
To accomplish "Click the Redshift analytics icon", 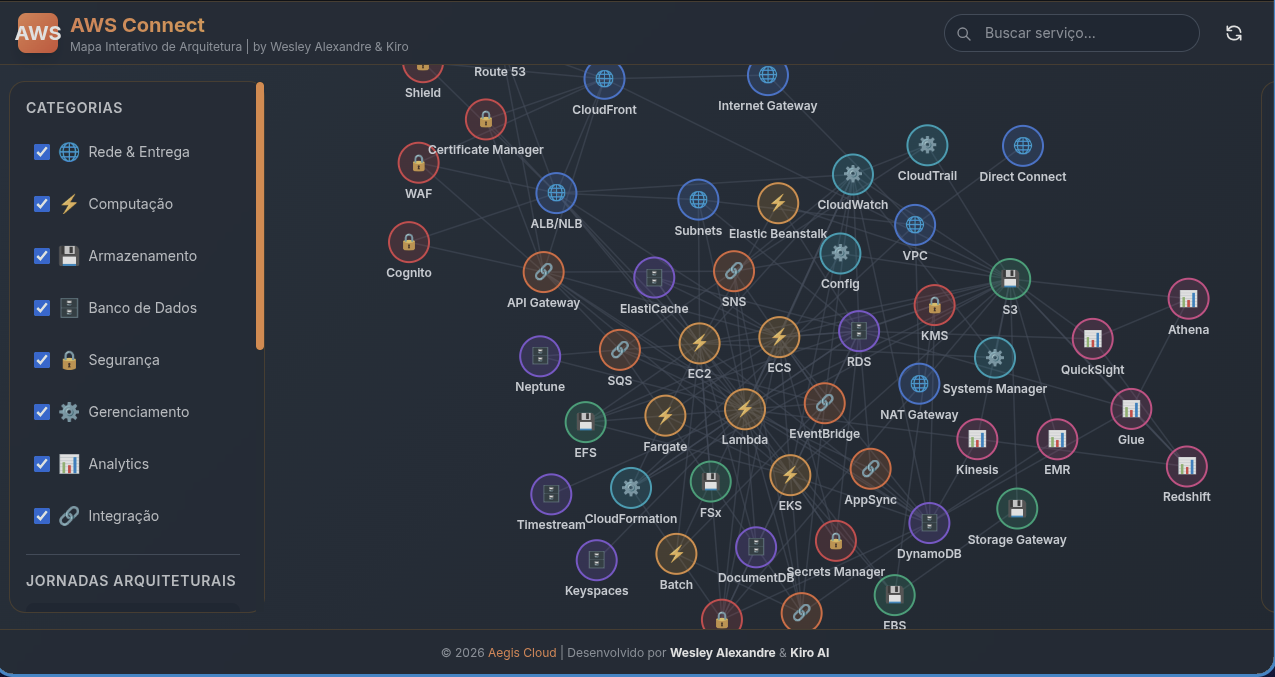I will pyautogui.click(x=1186, y=464).
